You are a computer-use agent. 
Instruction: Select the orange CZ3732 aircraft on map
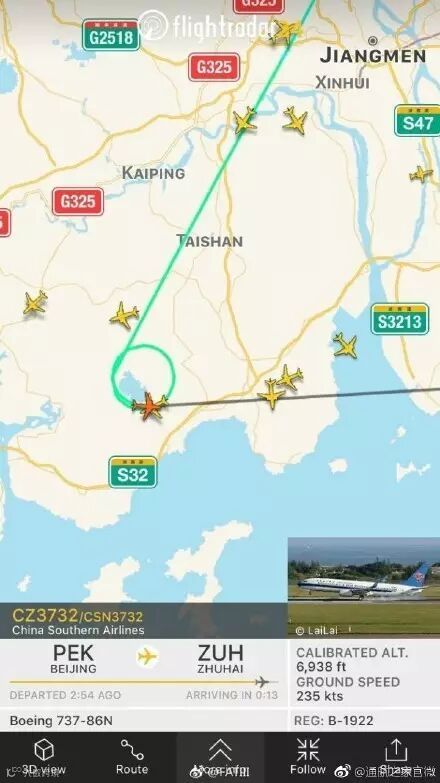pos(150,405)
